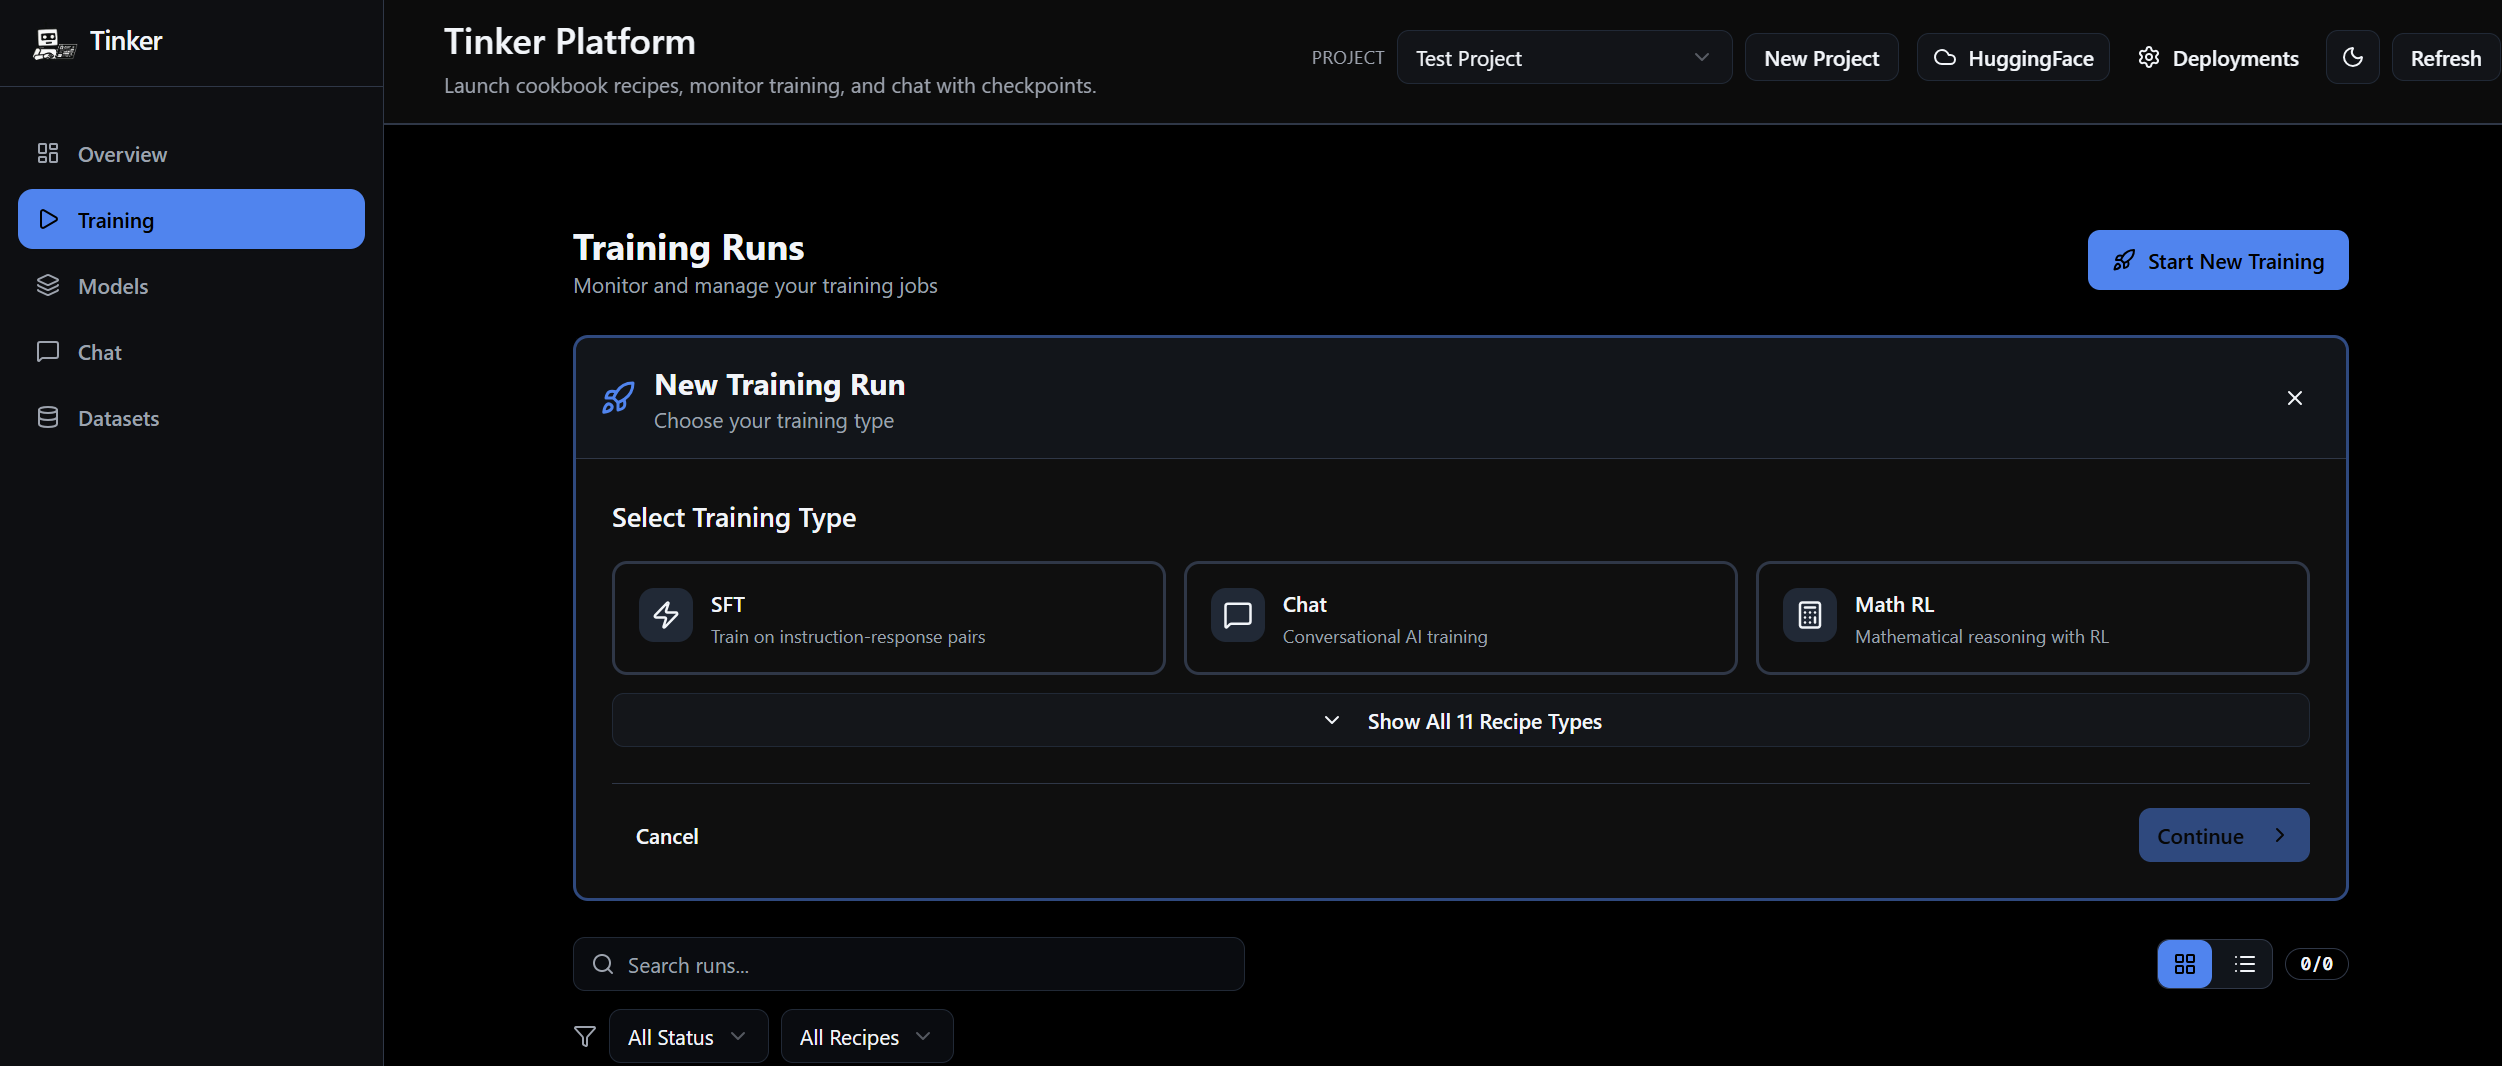Screen dimensions: 2502x1066
Task: Select the SFT training type card
Action: pyautogui.click(x=888, y=617)
